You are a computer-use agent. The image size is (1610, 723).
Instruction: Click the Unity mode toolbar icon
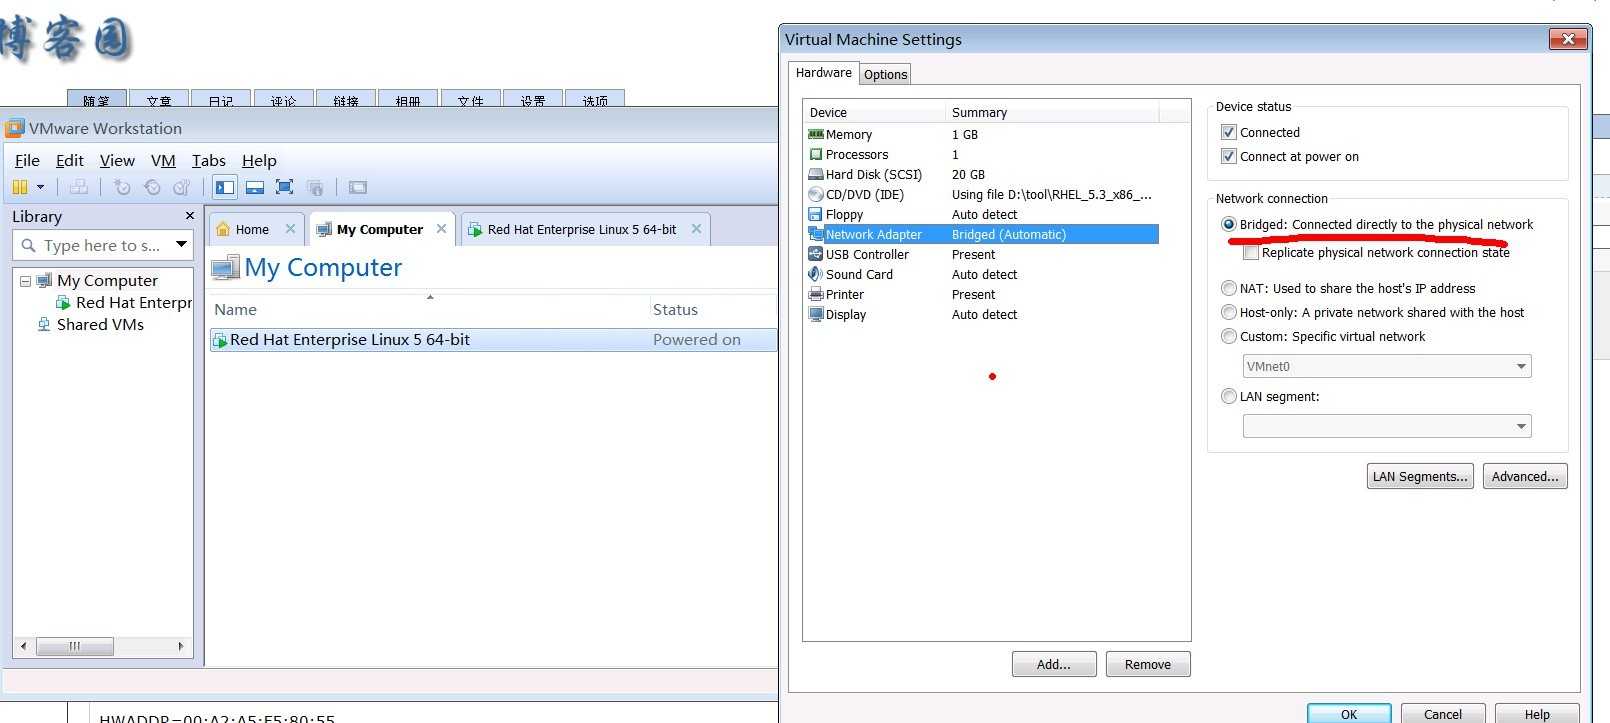coord(315,187)
